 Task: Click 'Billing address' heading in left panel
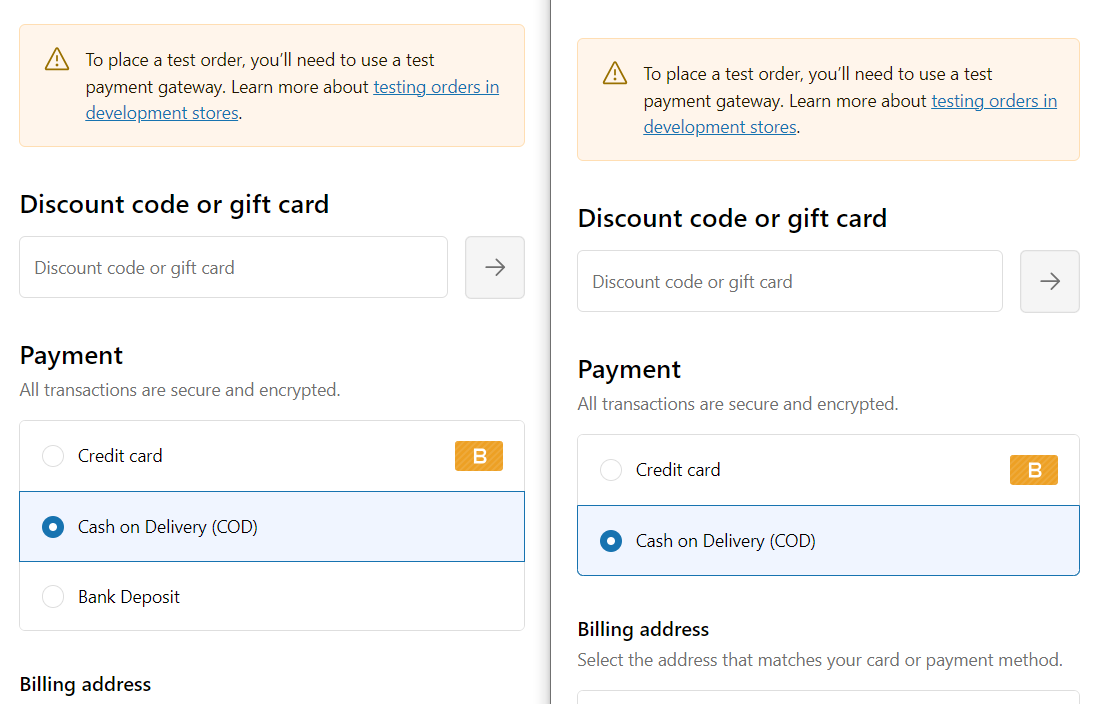pos(85,684)
